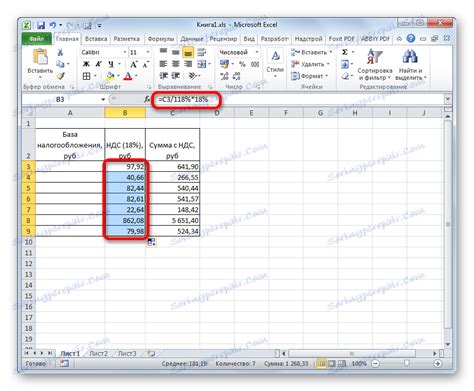Viewport: 474px width, 391px height.
Task: Open Сортировка и фильтр menu
Action: [x=375, y=65]
